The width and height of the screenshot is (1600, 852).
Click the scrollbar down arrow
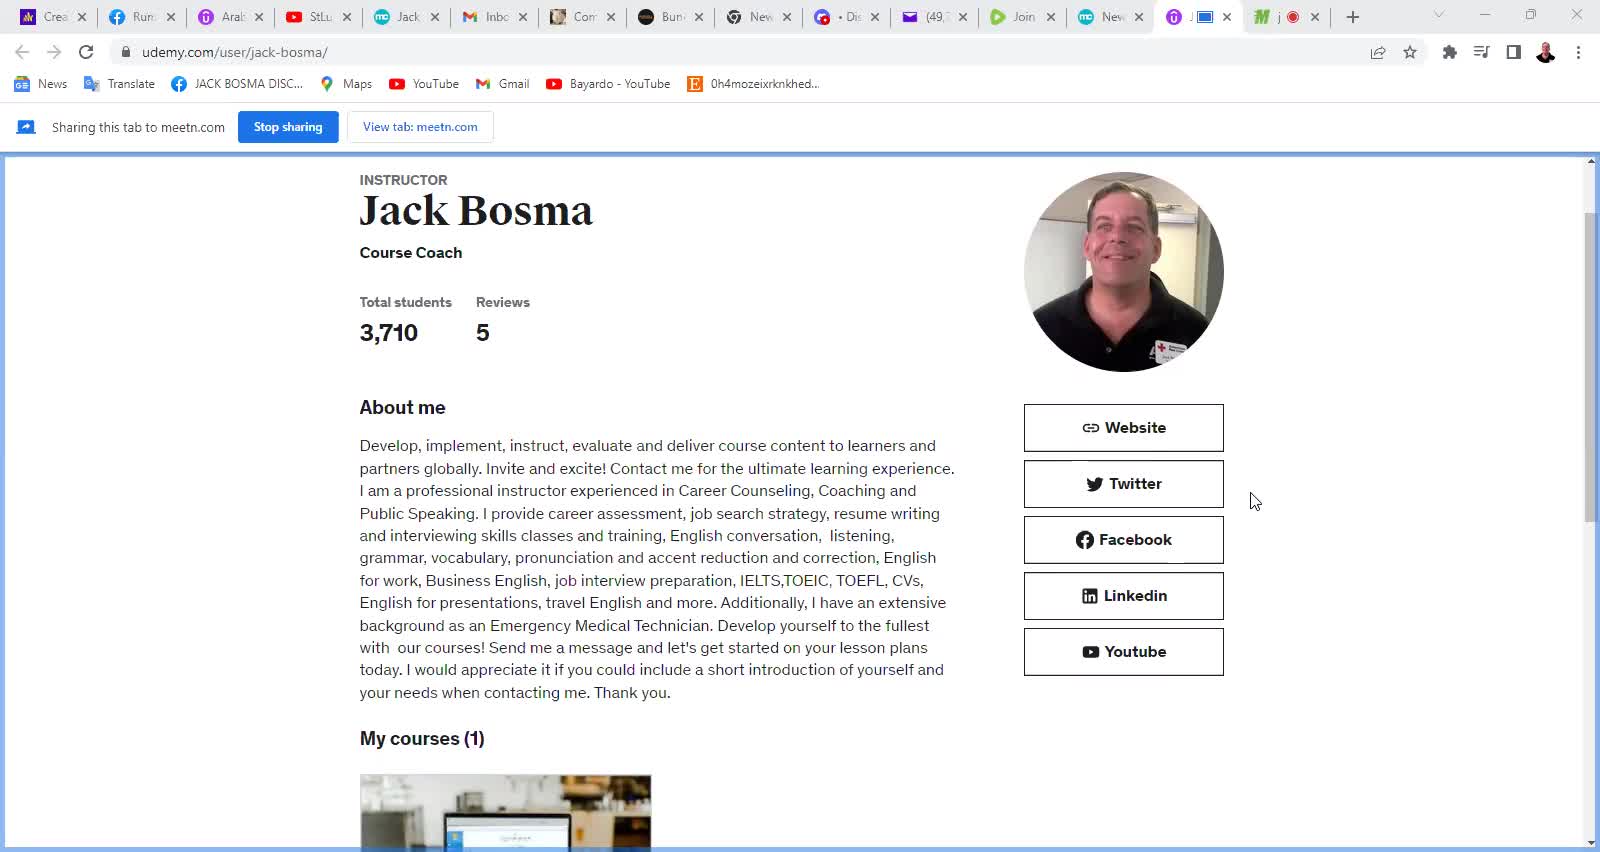[x=1591, y=843]
